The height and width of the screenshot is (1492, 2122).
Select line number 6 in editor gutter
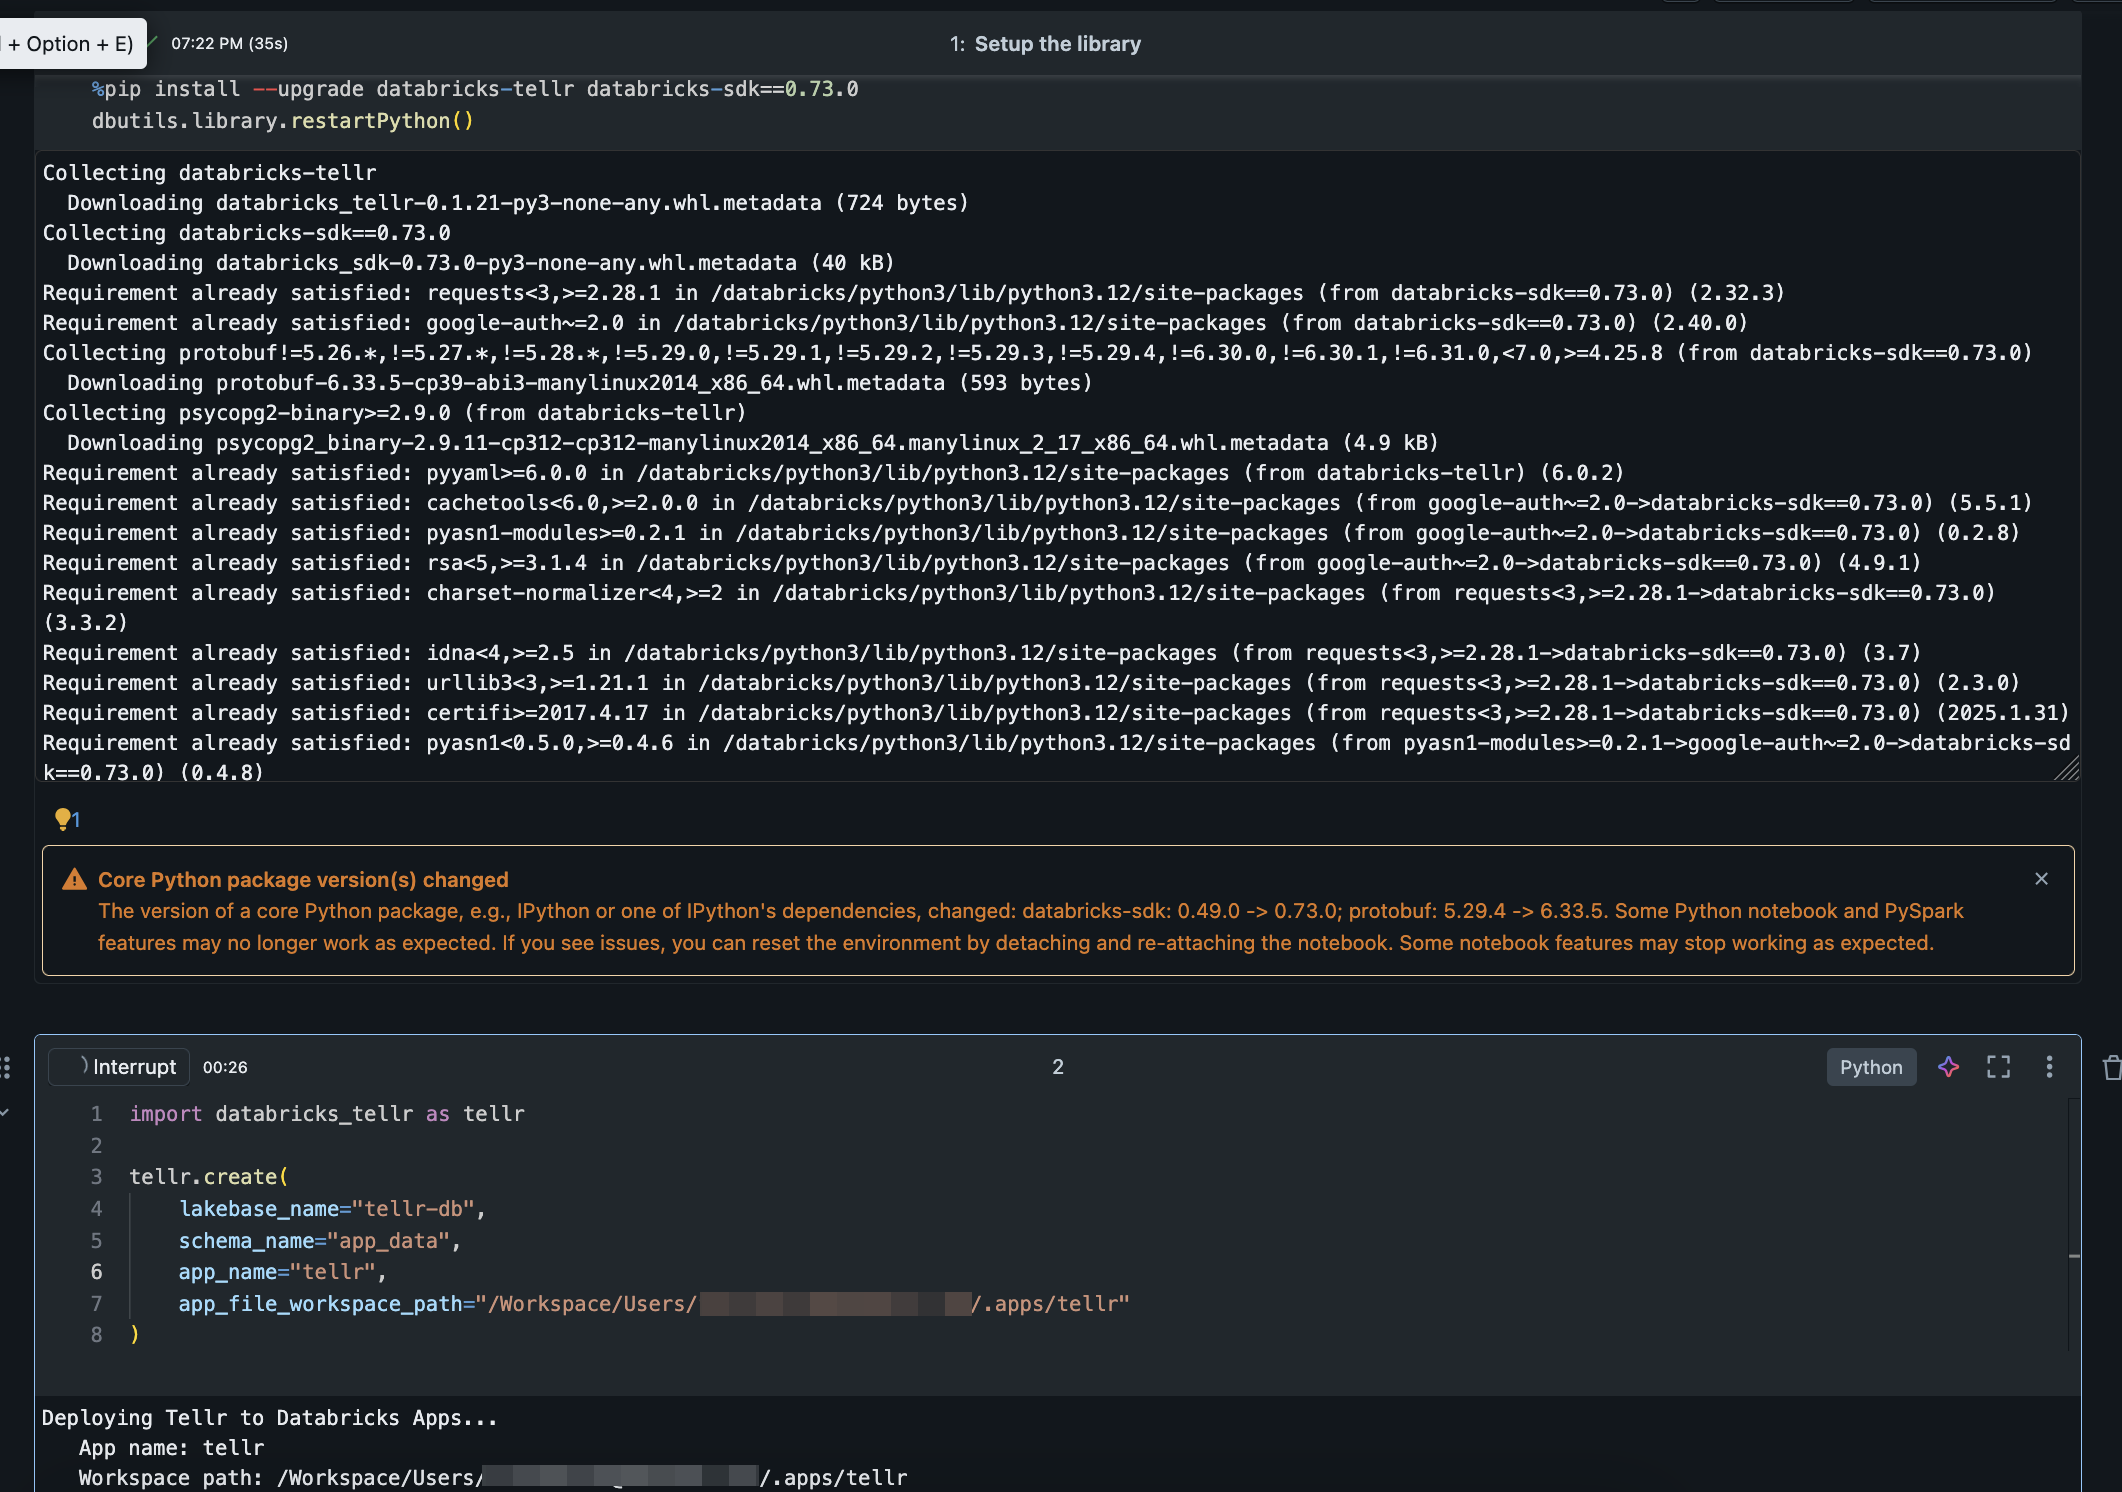[97, 1272]
